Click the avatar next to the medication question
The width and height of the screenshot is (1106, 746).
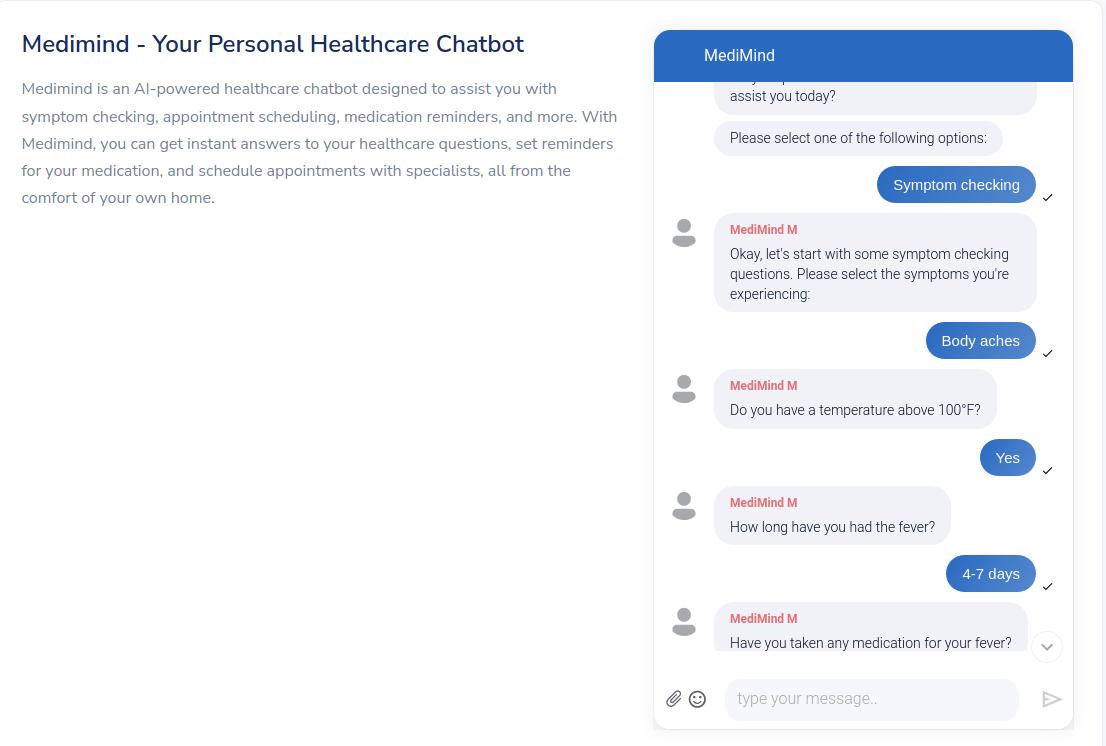684,622
